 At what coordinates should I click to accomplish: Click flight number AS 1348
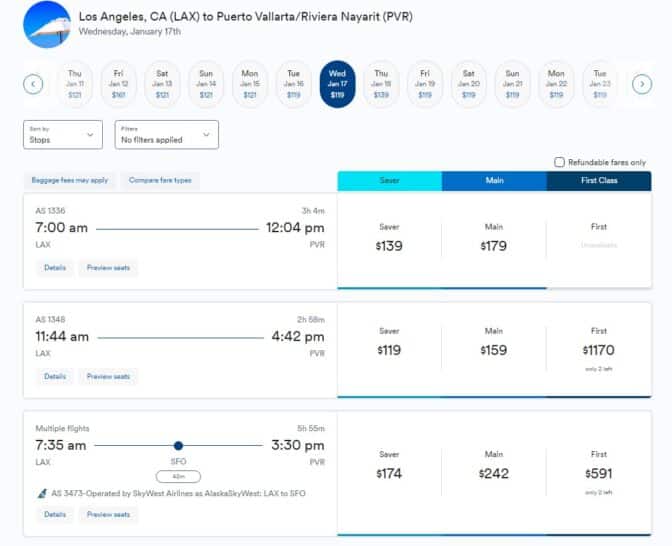coord(51,319)
